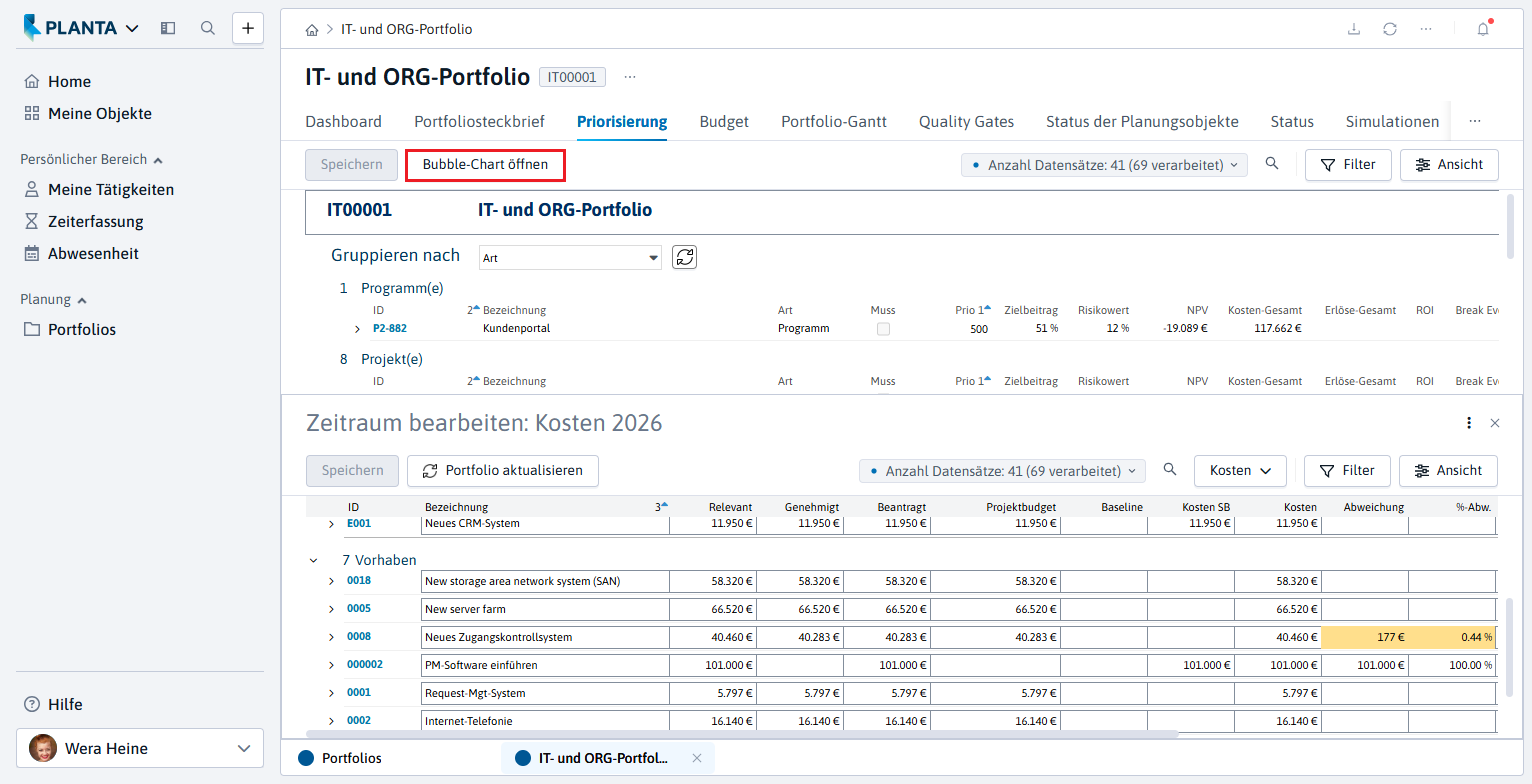Viewport: 1532px width, 784px height.
Task: Refresh page with top bar reload icon
Action: (1390, 29)
